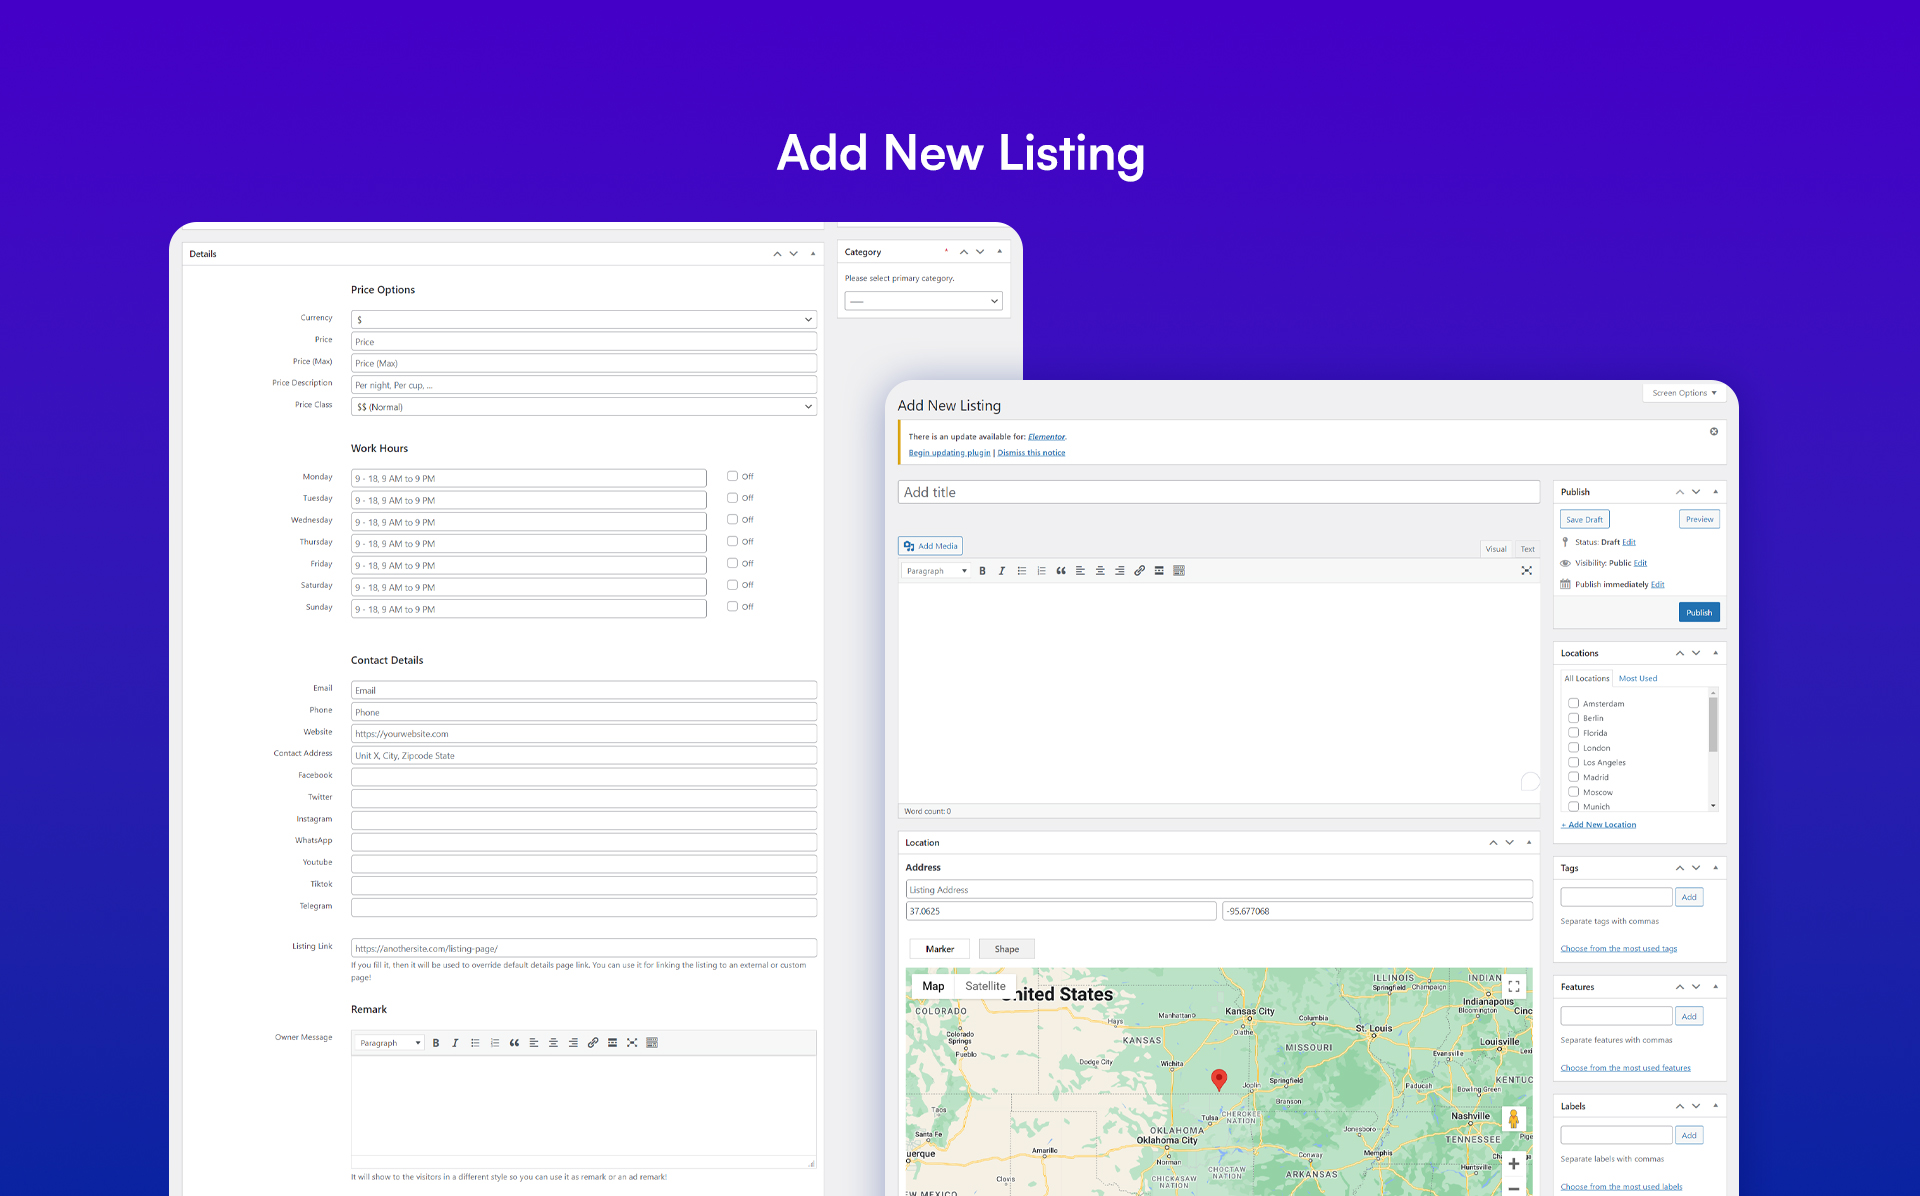Image resolution: width=1920 pixels, height=1196 pixels.
Task: Insert the Read More tag in the editor
Action: 1159,570
